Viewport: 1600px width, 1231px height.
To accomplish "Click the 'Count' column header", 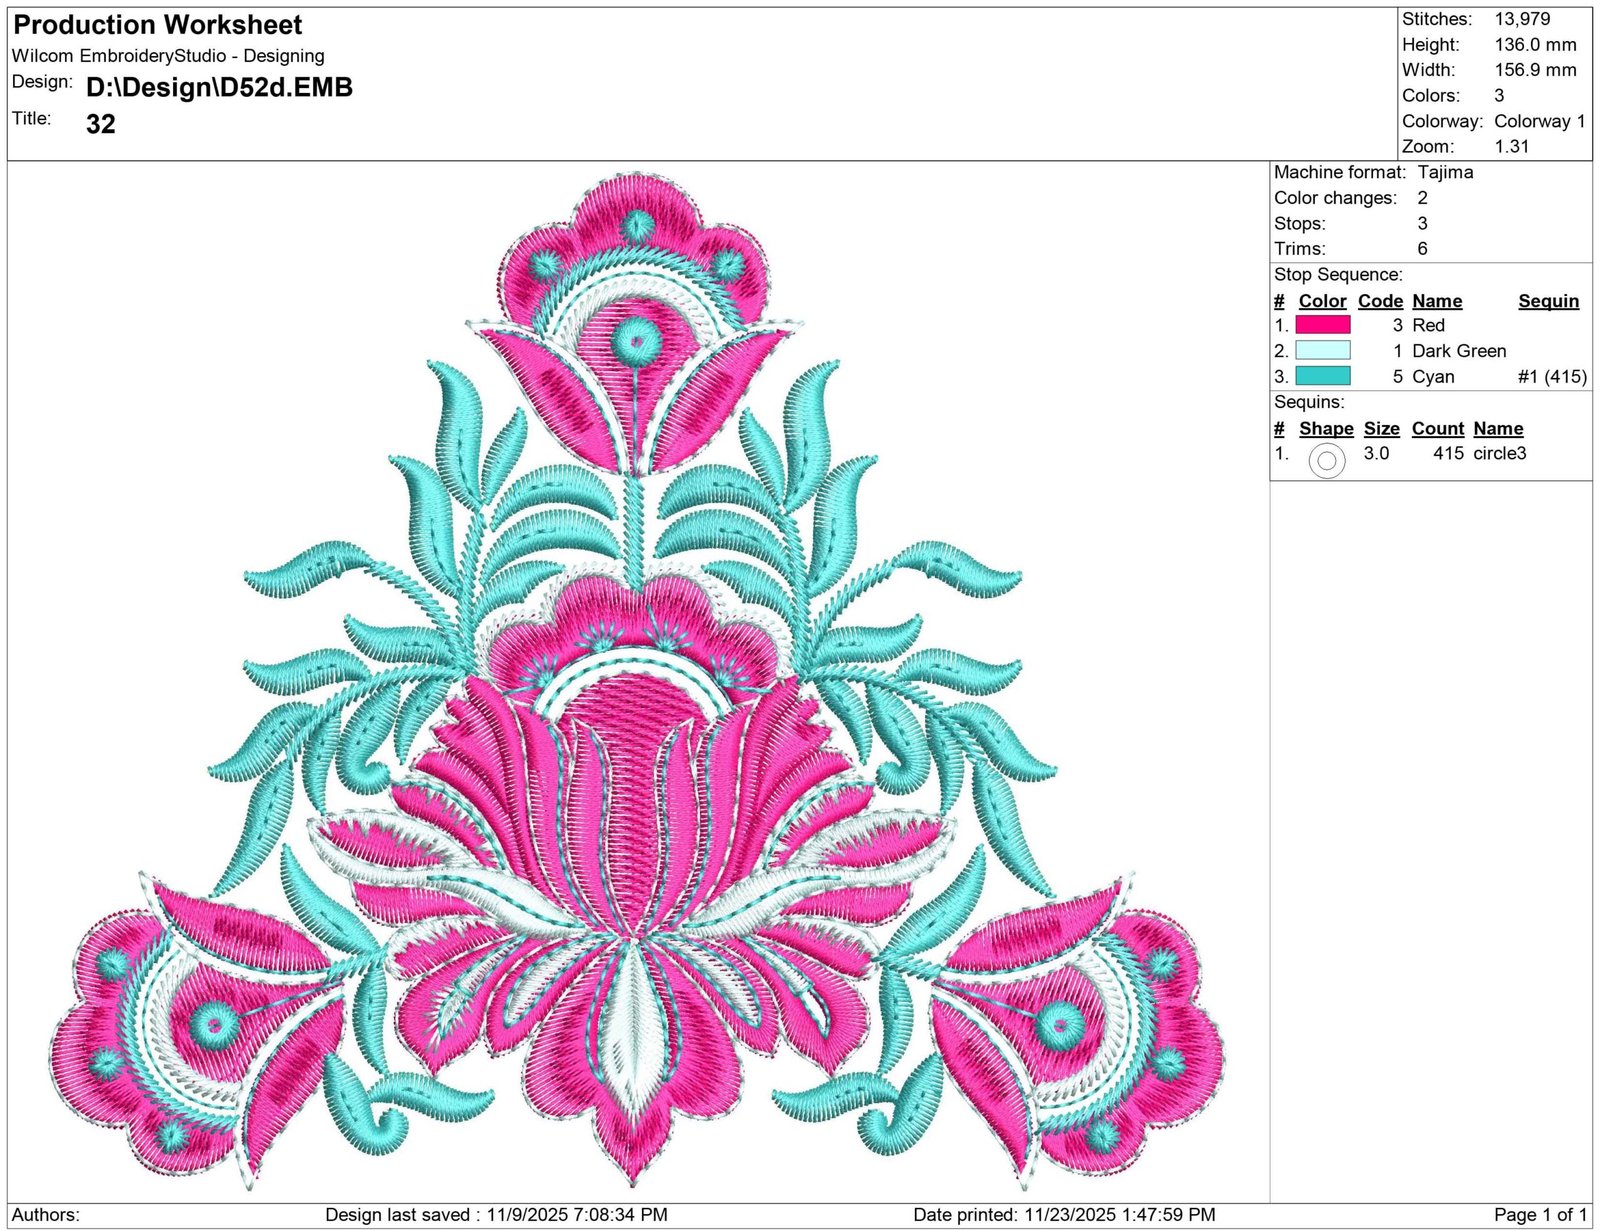I will 1437,428.
